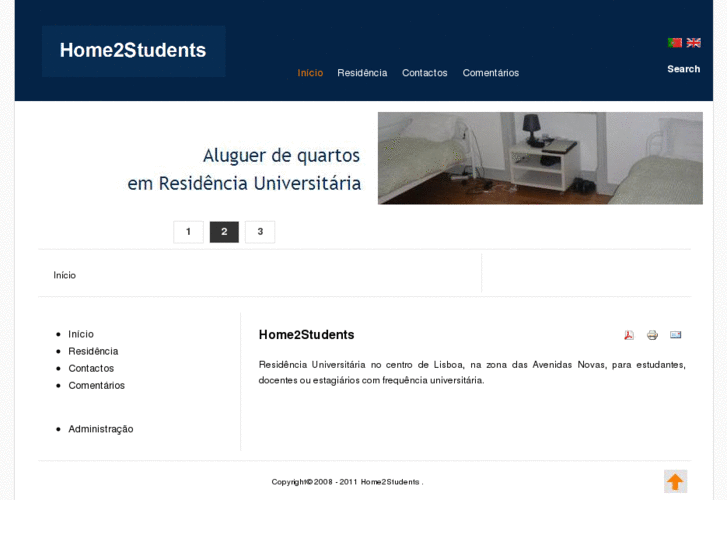Click the Home2Students article heading

(x=306, y=335)
